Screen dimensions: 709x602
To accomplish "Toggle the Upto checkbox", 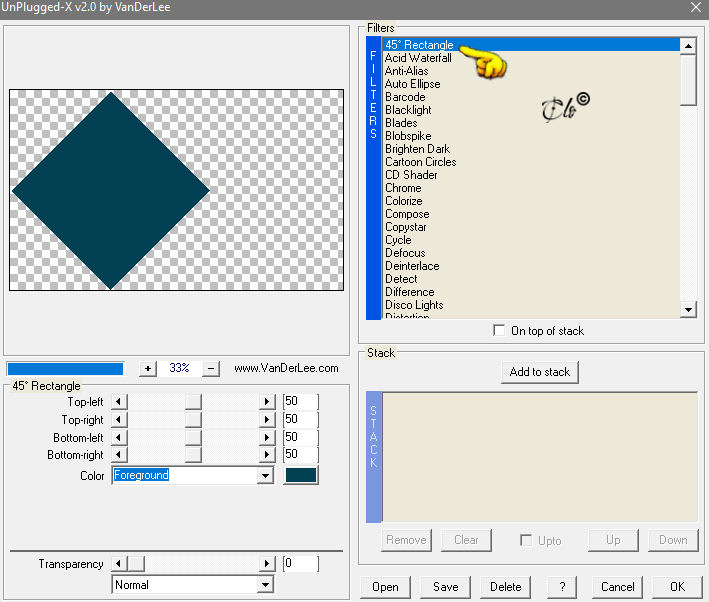I will coord(526,540).
